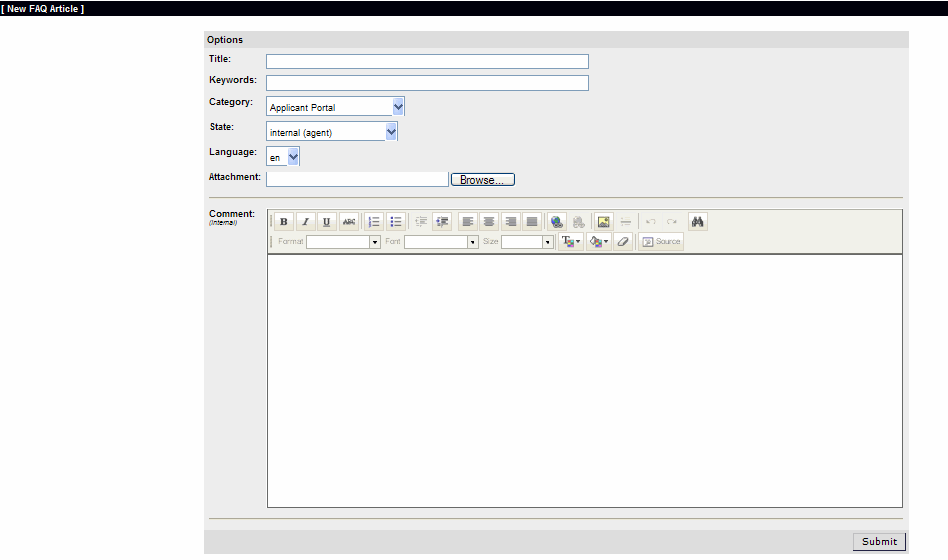Decrease indent in the editor
Viewport: 948px width, 560px height.
(x=421, y=222)
